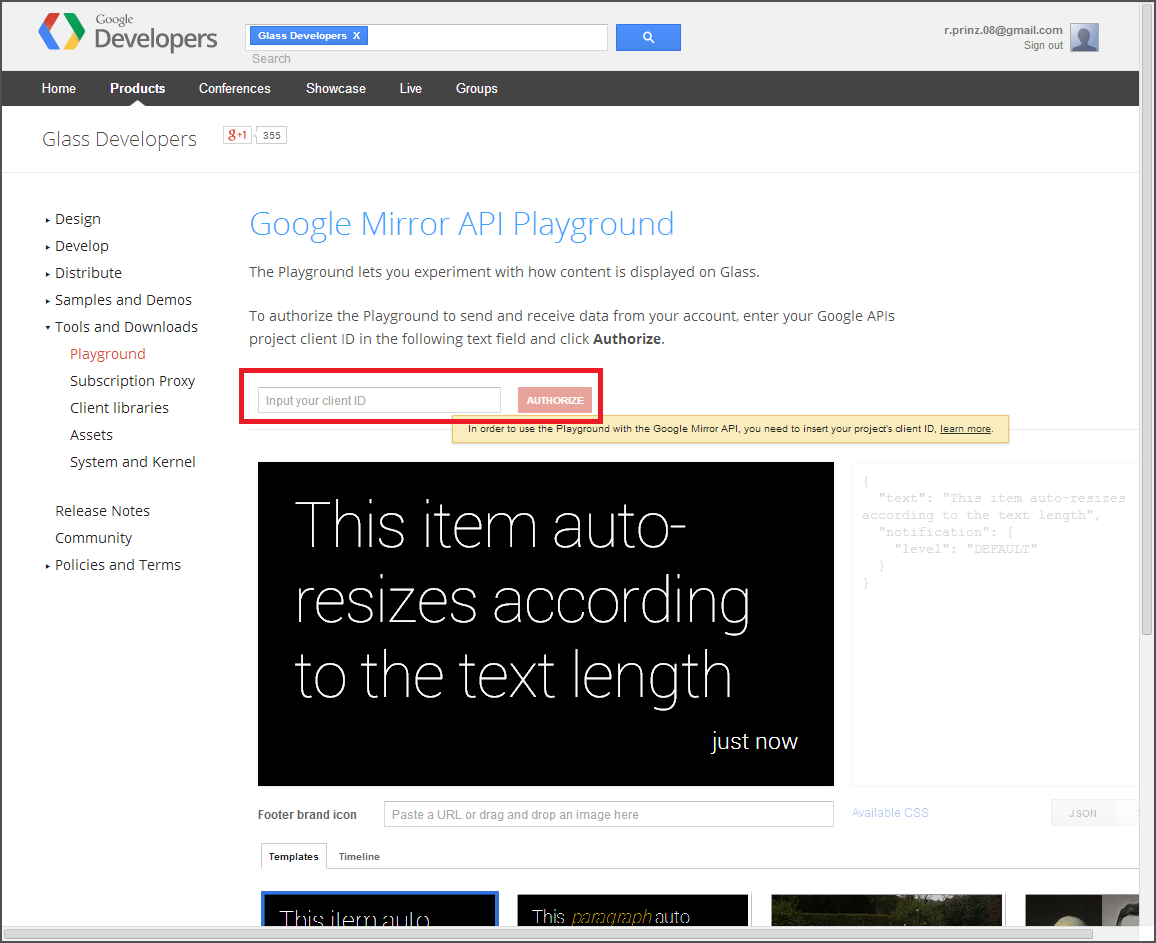This screenshot has width=1156, height=943.
Task: Open Release Notes in the sidebar
Action: pos(102,511)
